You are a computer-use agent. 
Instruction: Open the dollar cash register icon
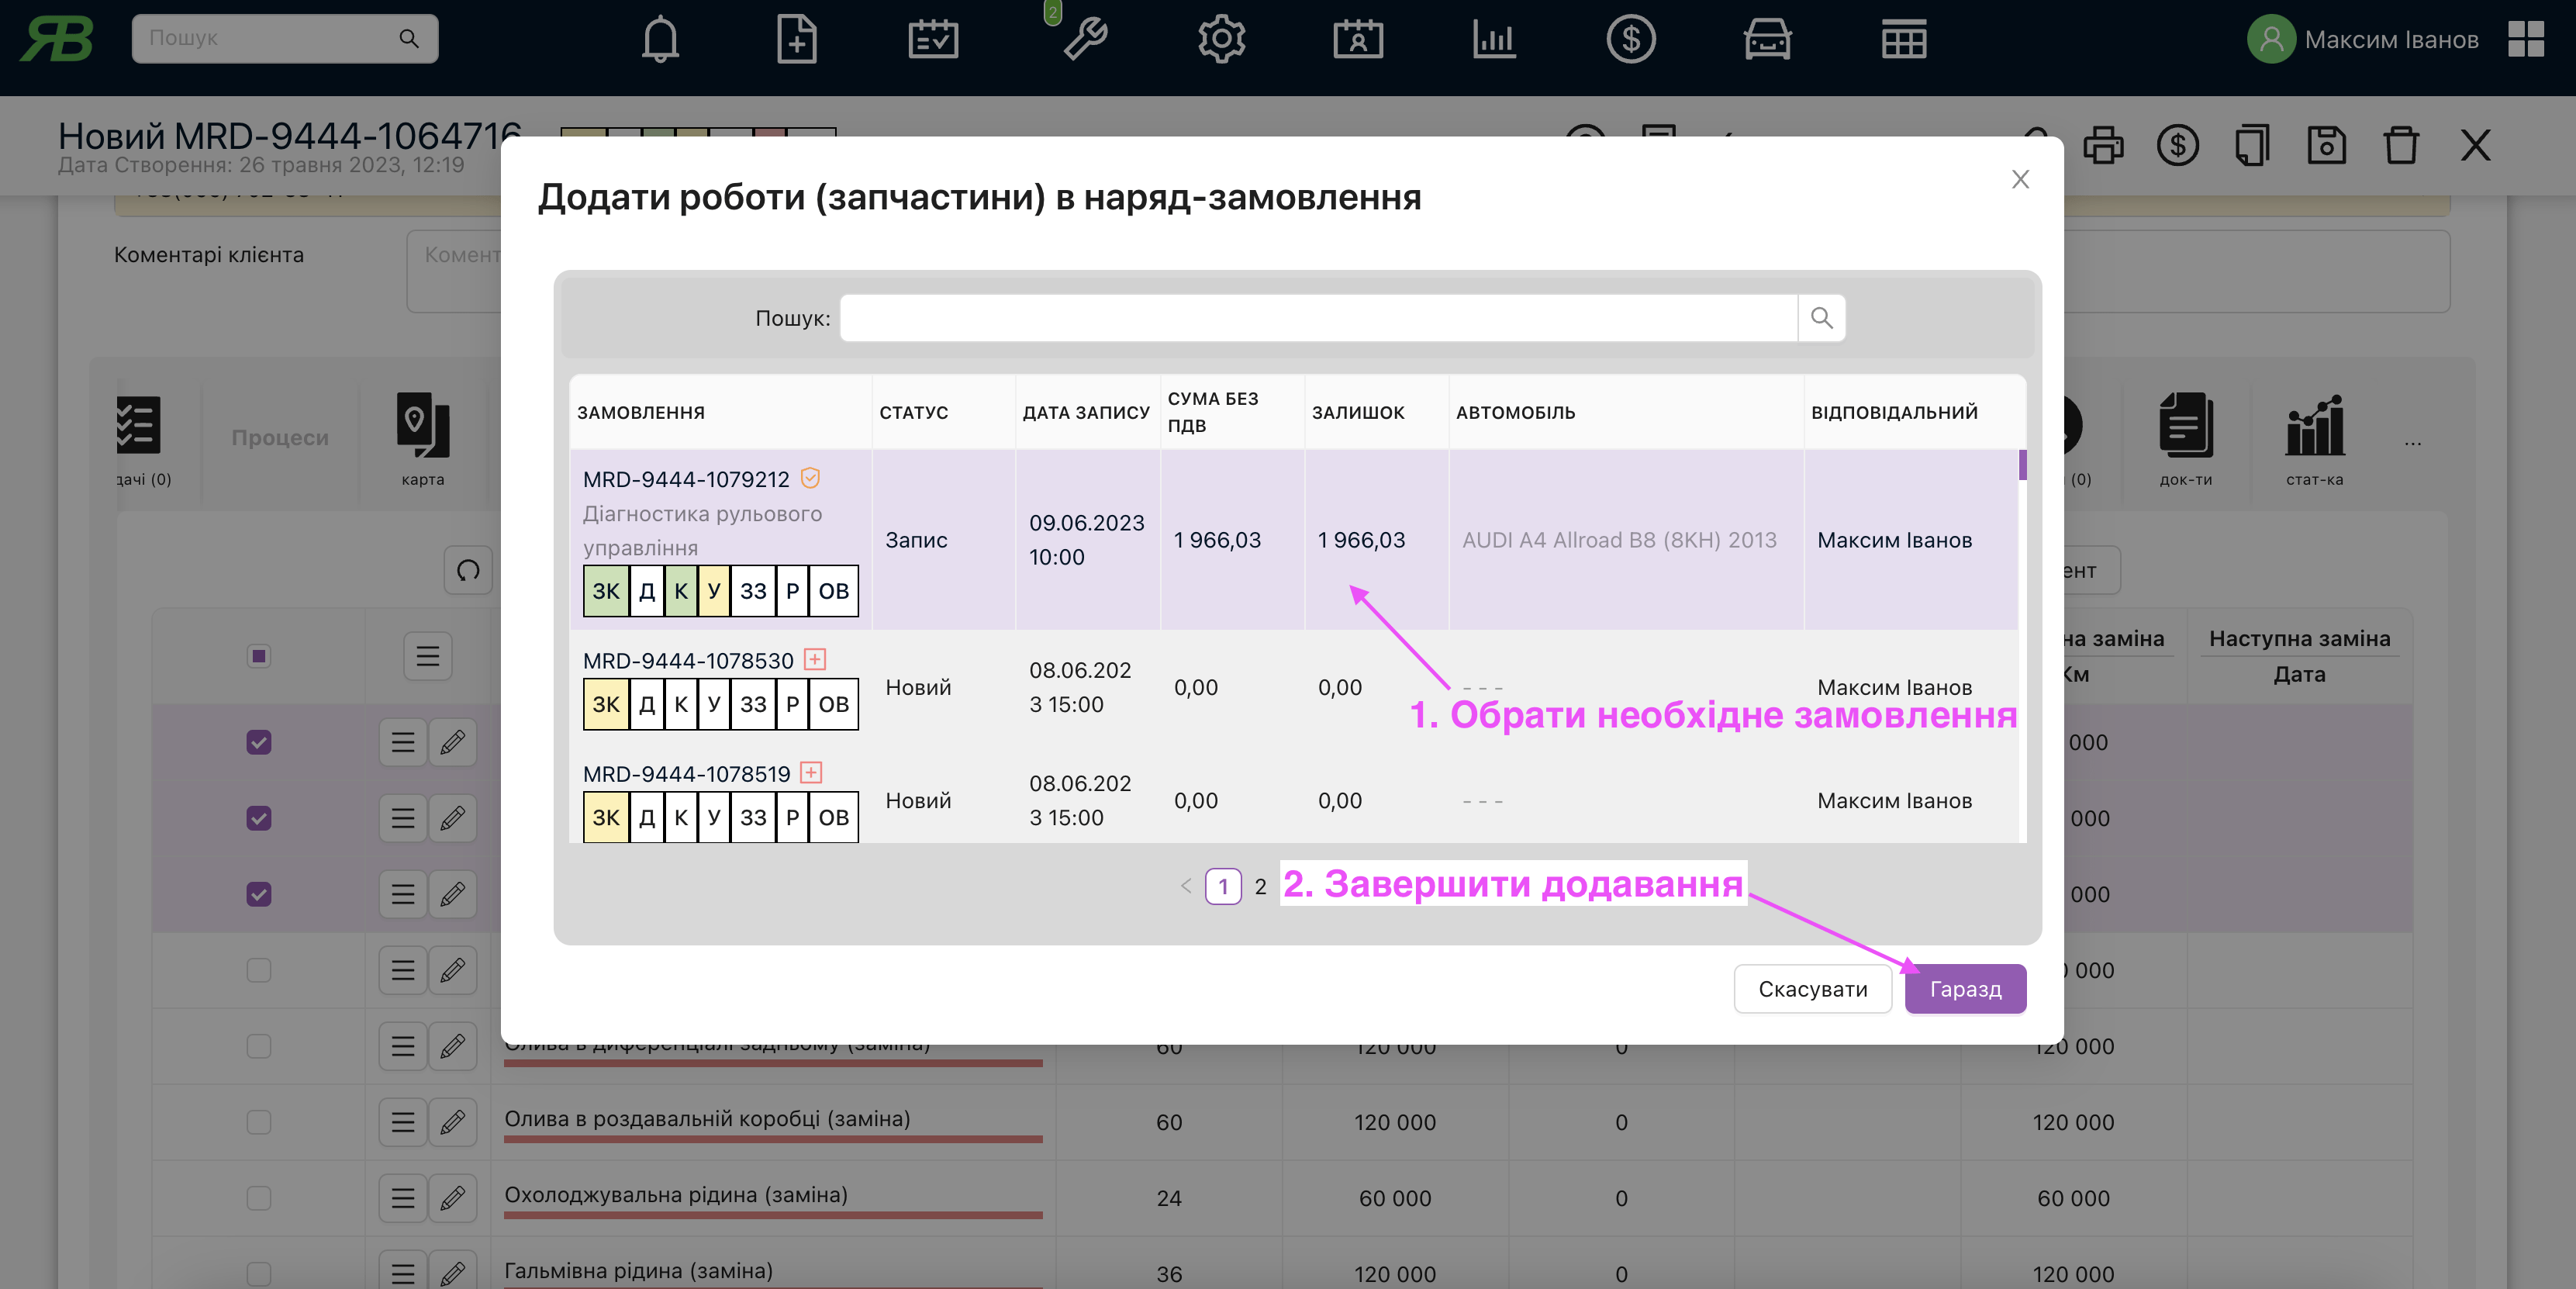(1630, 40)
